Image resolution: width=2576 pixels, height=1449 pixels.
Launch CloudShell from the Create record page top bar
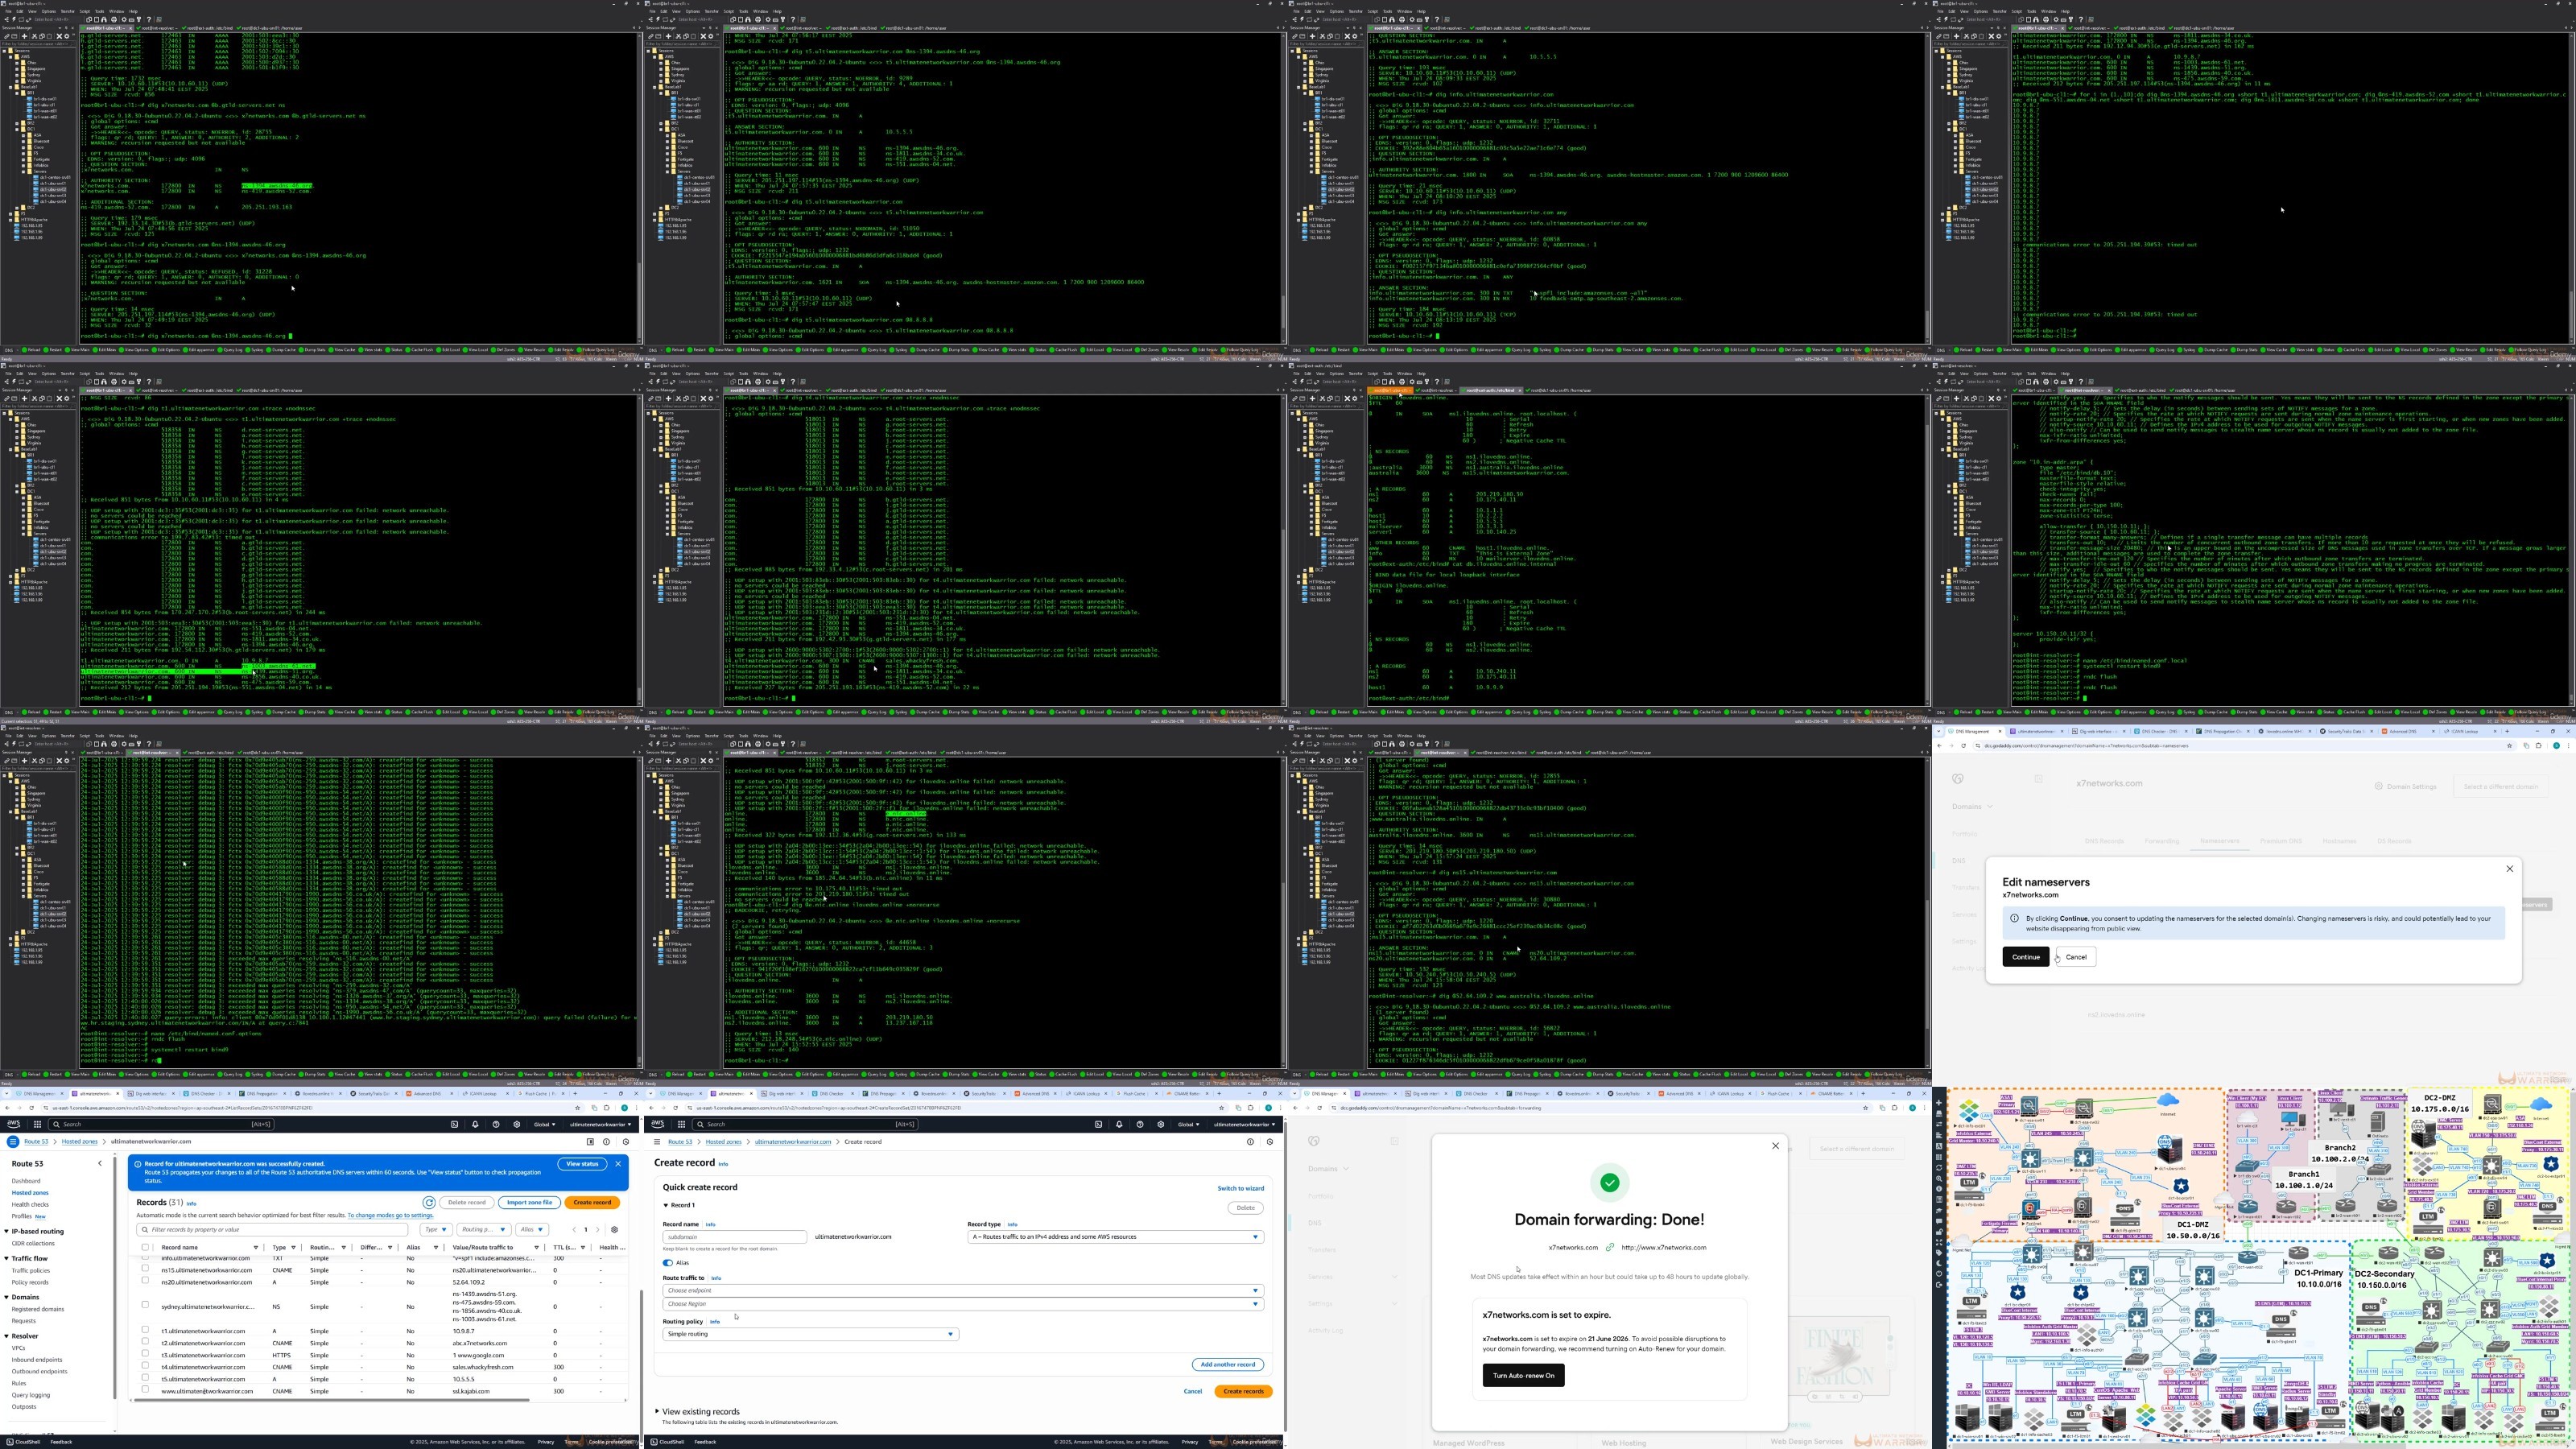click(x=1098, y=1124)
